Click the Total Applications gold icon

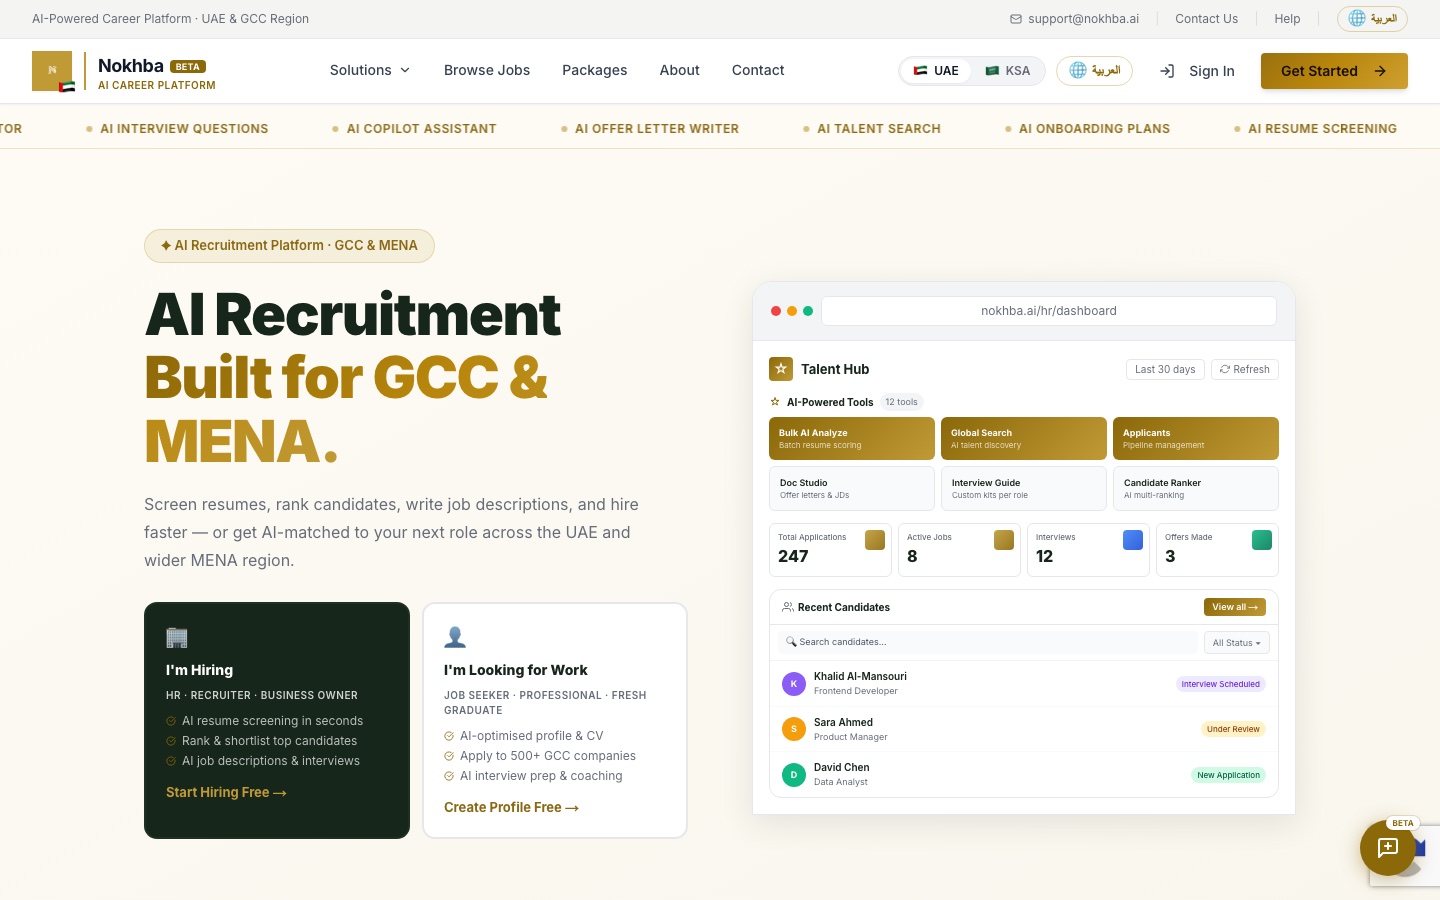point(875,540)
